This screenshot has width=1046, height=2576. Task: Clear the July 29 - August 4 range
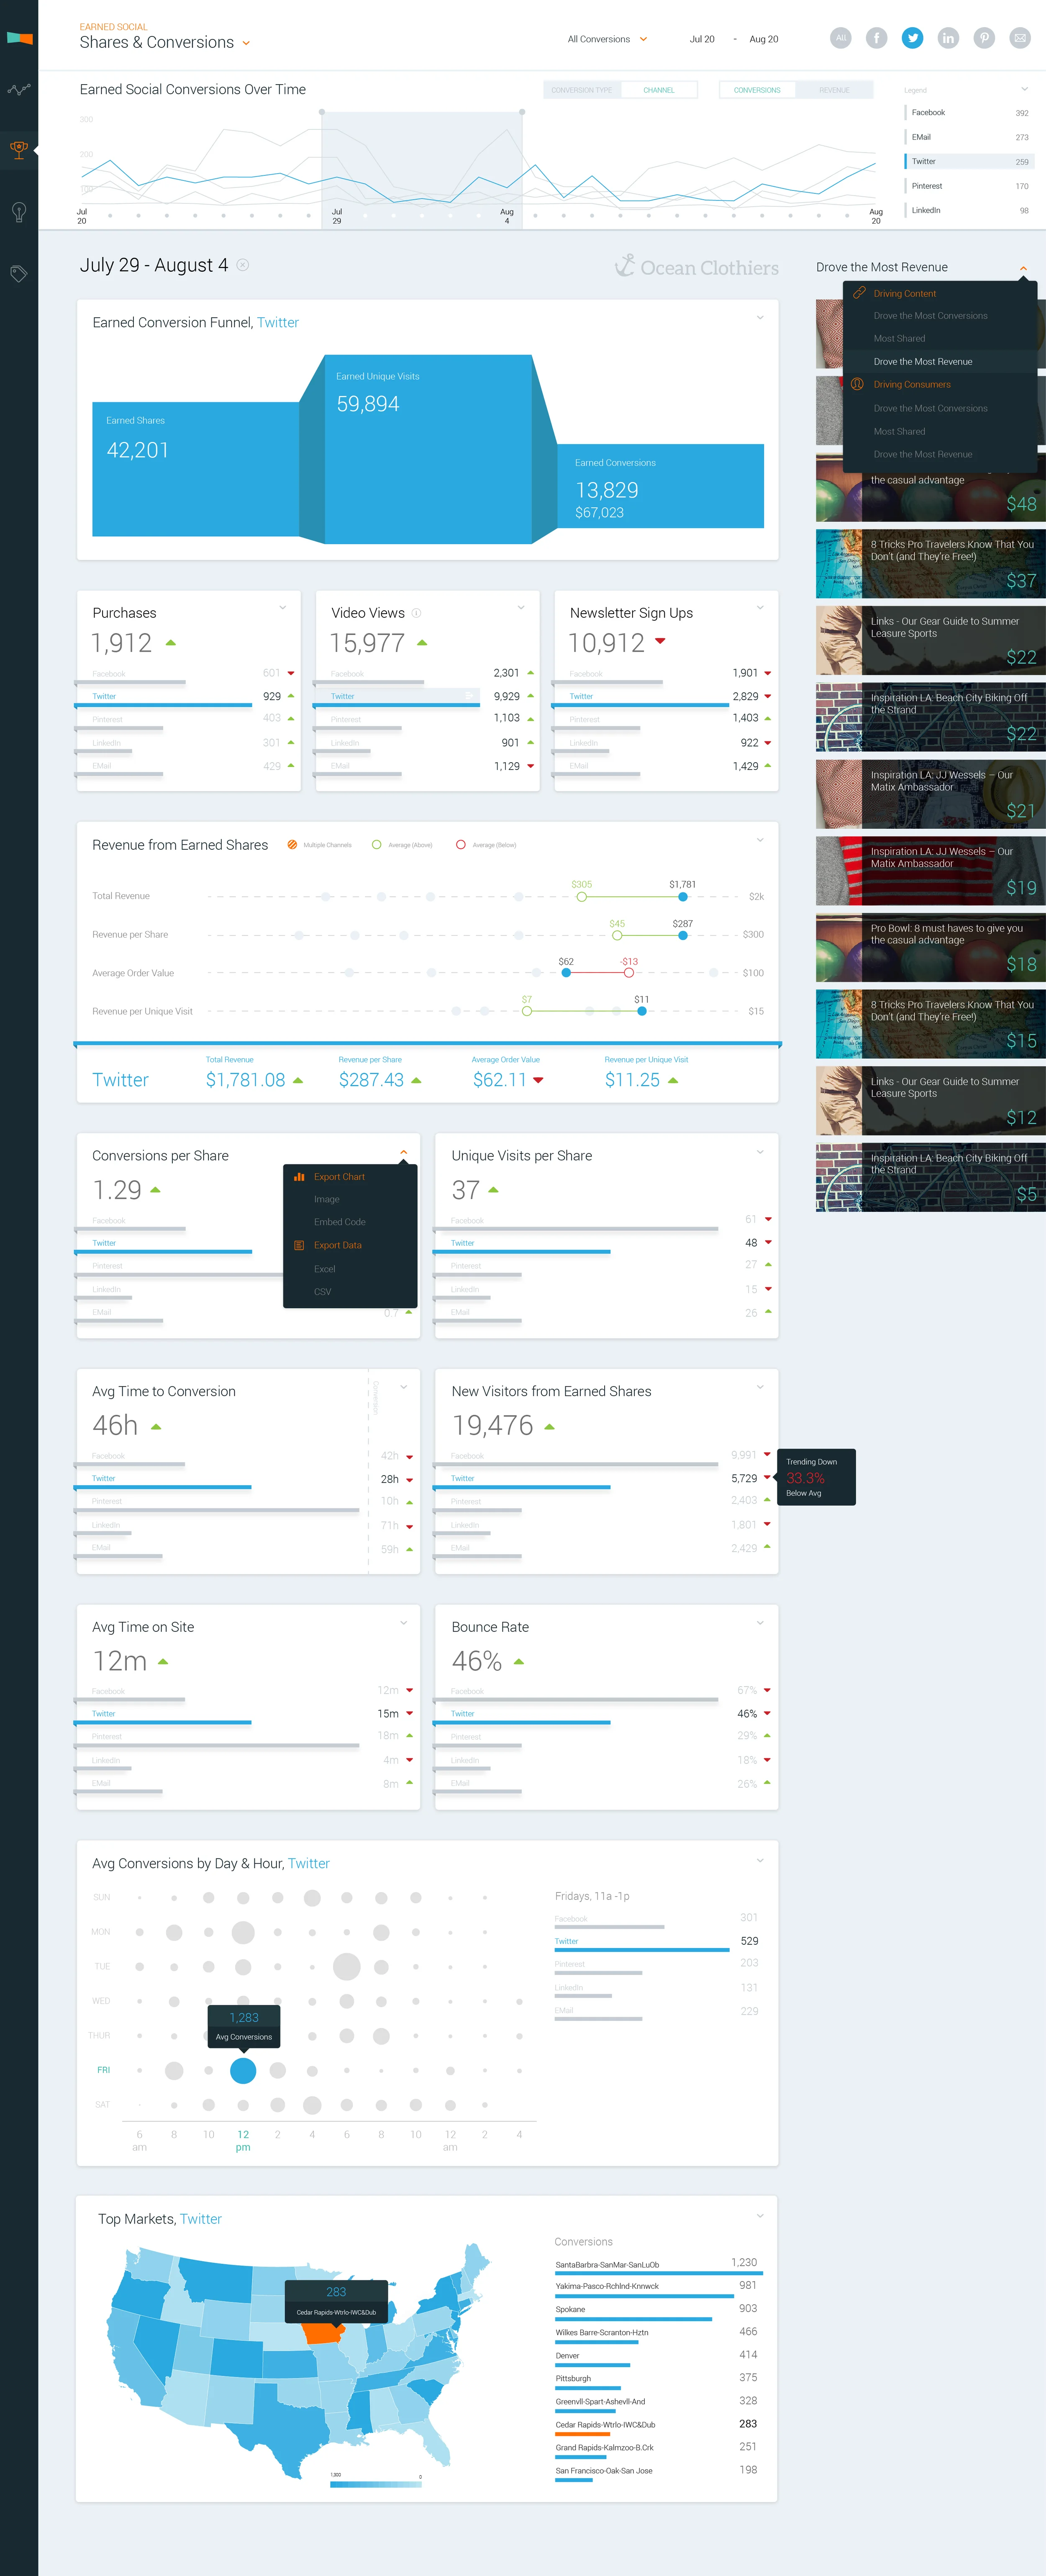coord(243,265)
